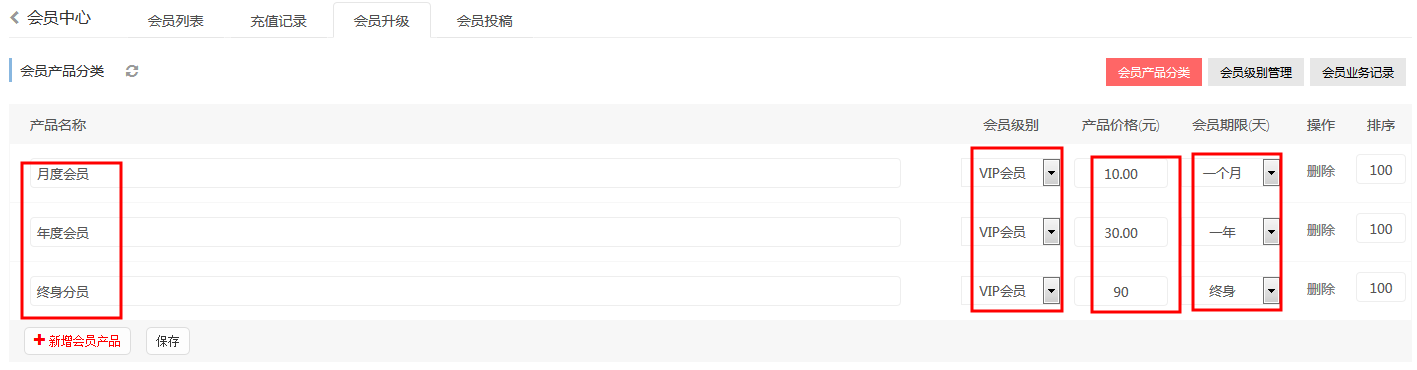The height and width of the screenshot is (370, 1417).
Task: Open 会员级别管理 button
Action: click(x=1256, y=72)
